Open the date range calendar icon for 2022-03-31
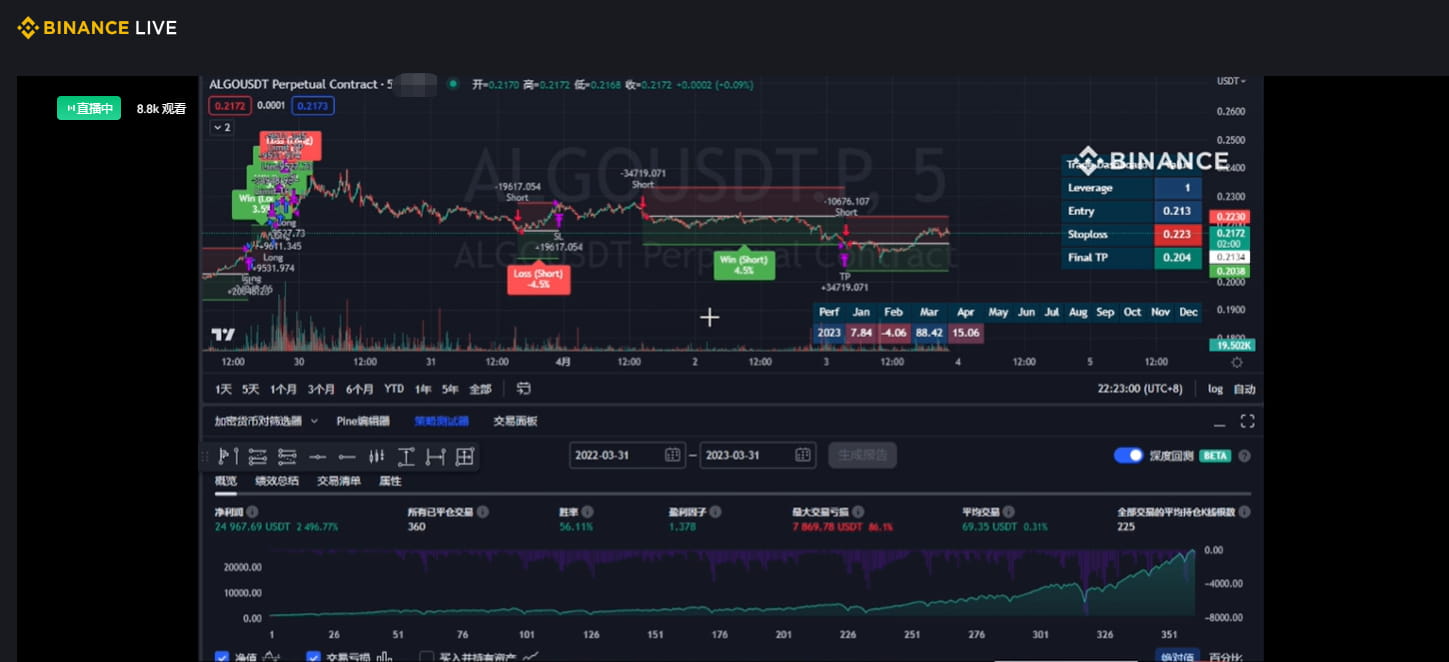 point(673,455)
